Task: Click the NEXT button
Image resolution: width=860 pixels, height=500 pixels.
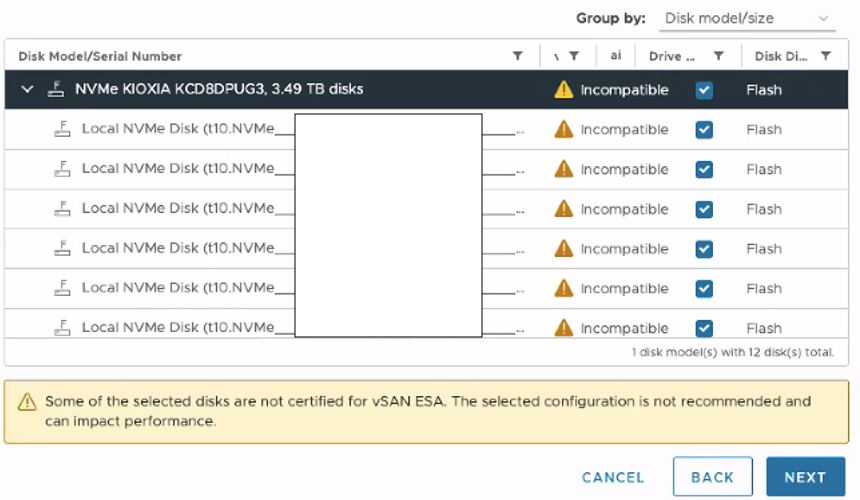Action: [x=805, y=477]
